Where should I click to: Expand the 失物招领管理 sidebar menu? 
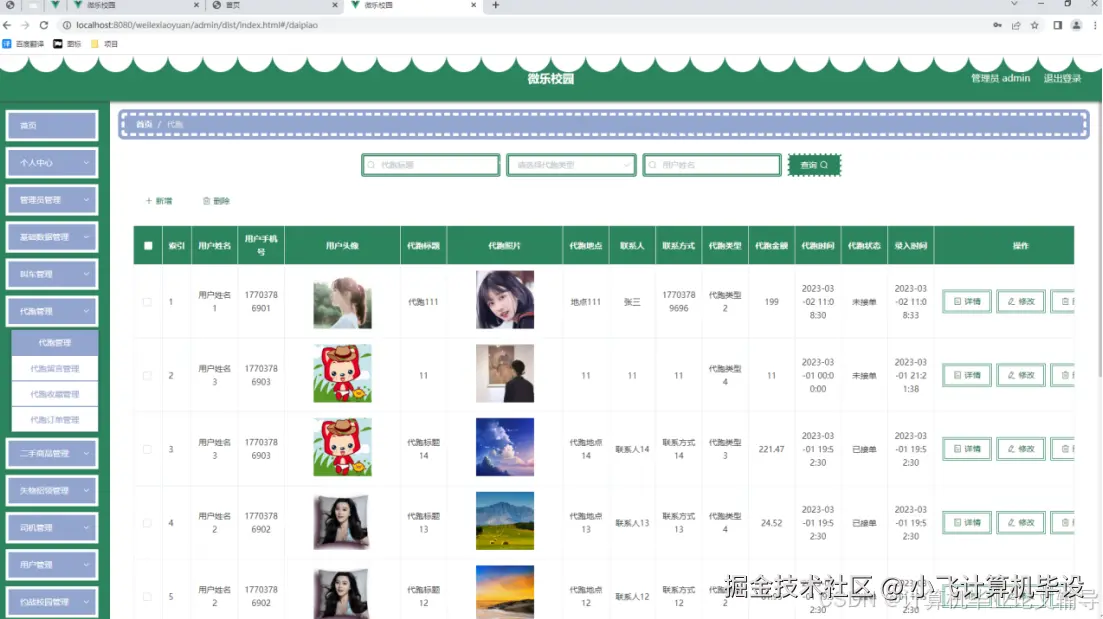[x=52, y=490]
